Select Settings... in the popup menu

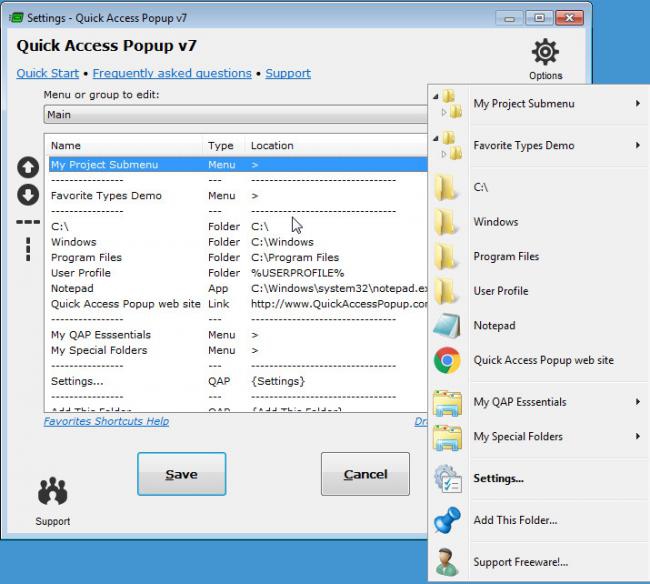(538, 478)
